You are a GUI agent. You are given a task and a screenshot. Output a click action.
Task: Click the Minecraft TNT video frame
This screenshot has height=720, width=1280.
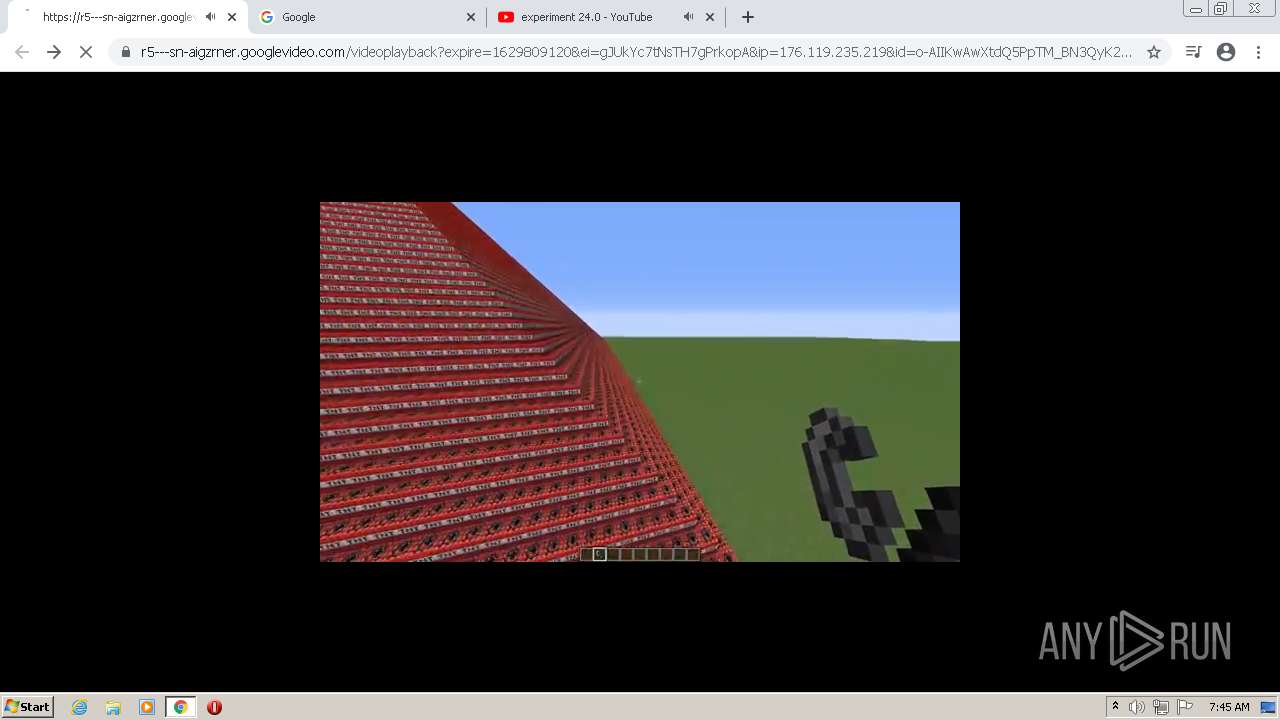click(640, 382)
